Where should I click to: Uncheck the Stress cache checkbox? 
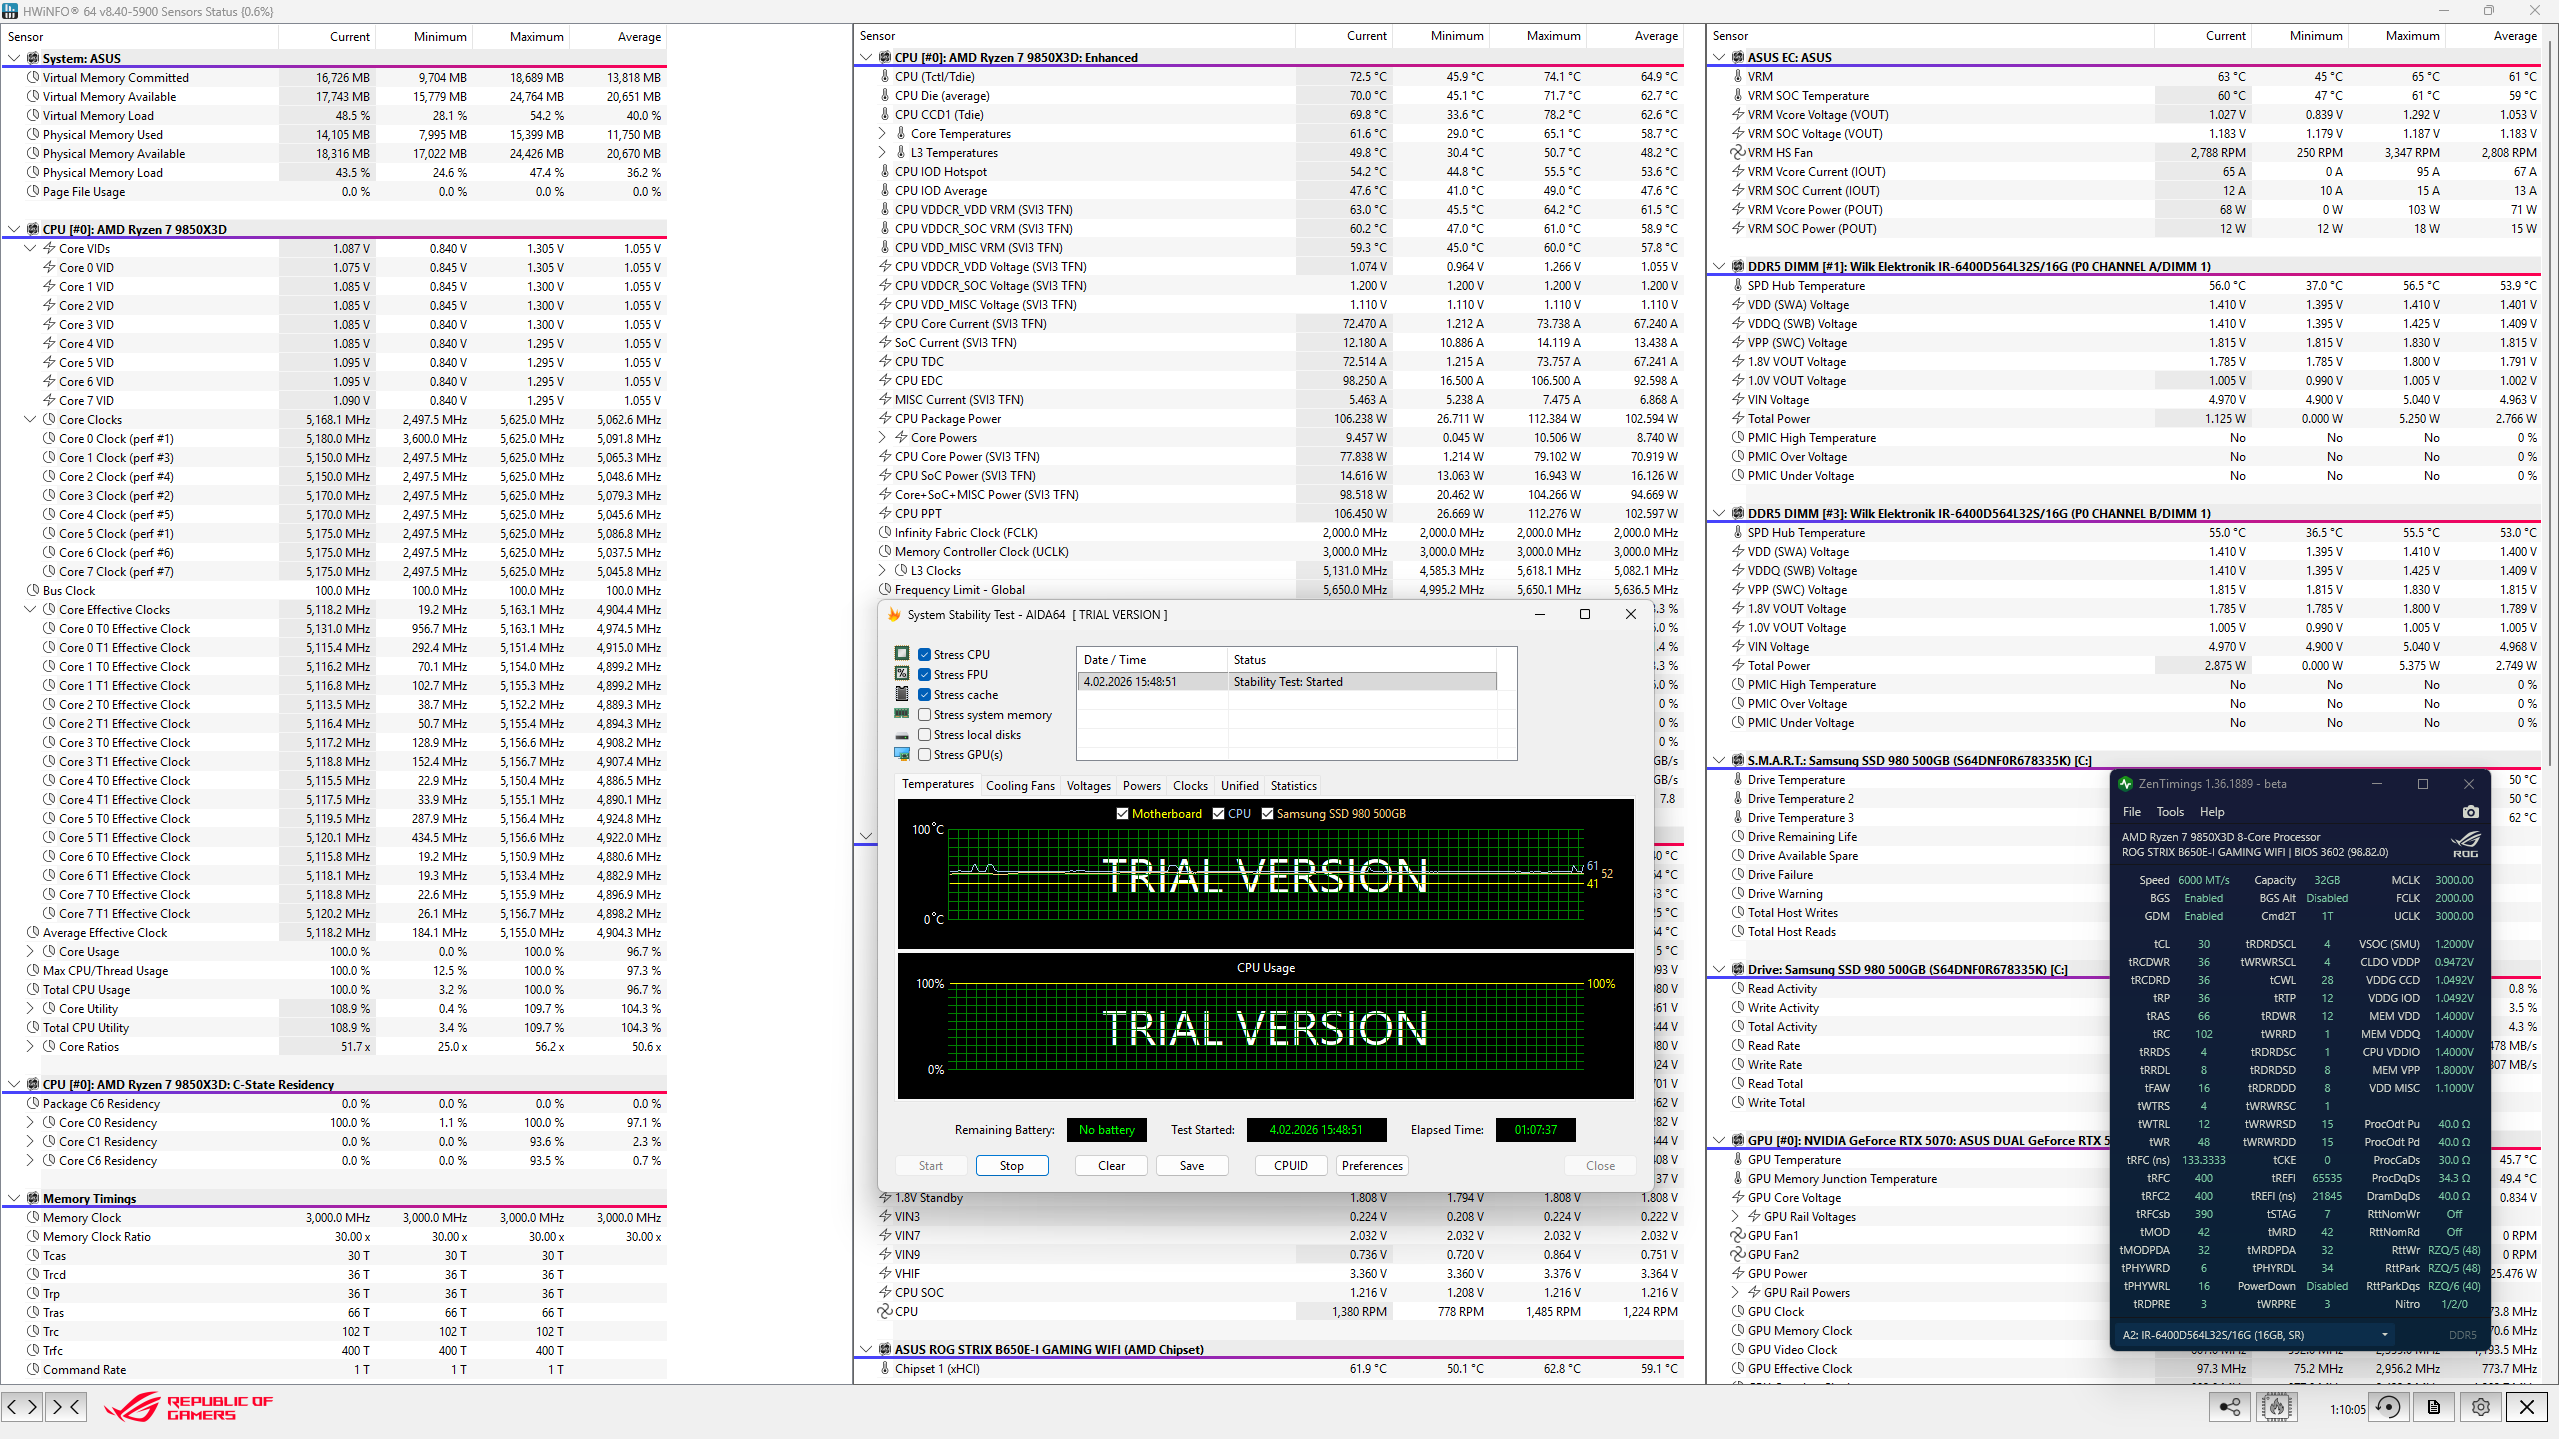(925, 695)
